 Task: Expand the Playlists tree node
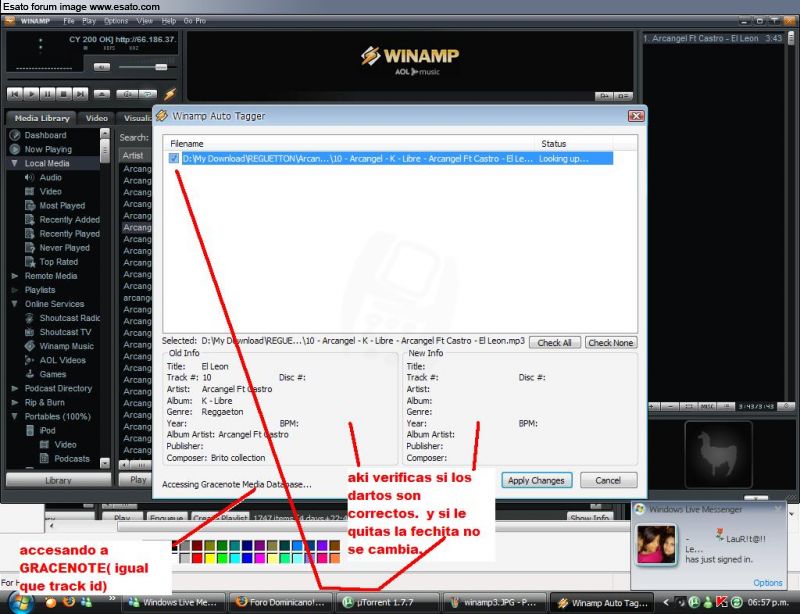pyautogui.click(x=15, y=290)
